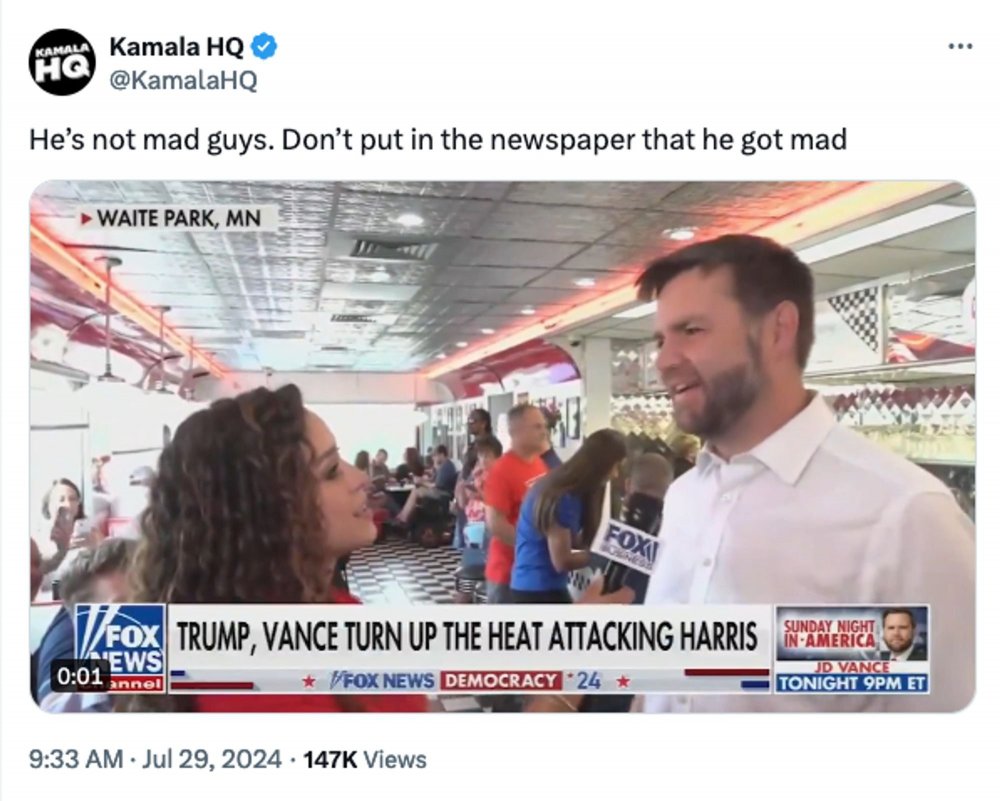
Task: Click the small JD Vance portrait thumbnail
Action: pos(902,634)
